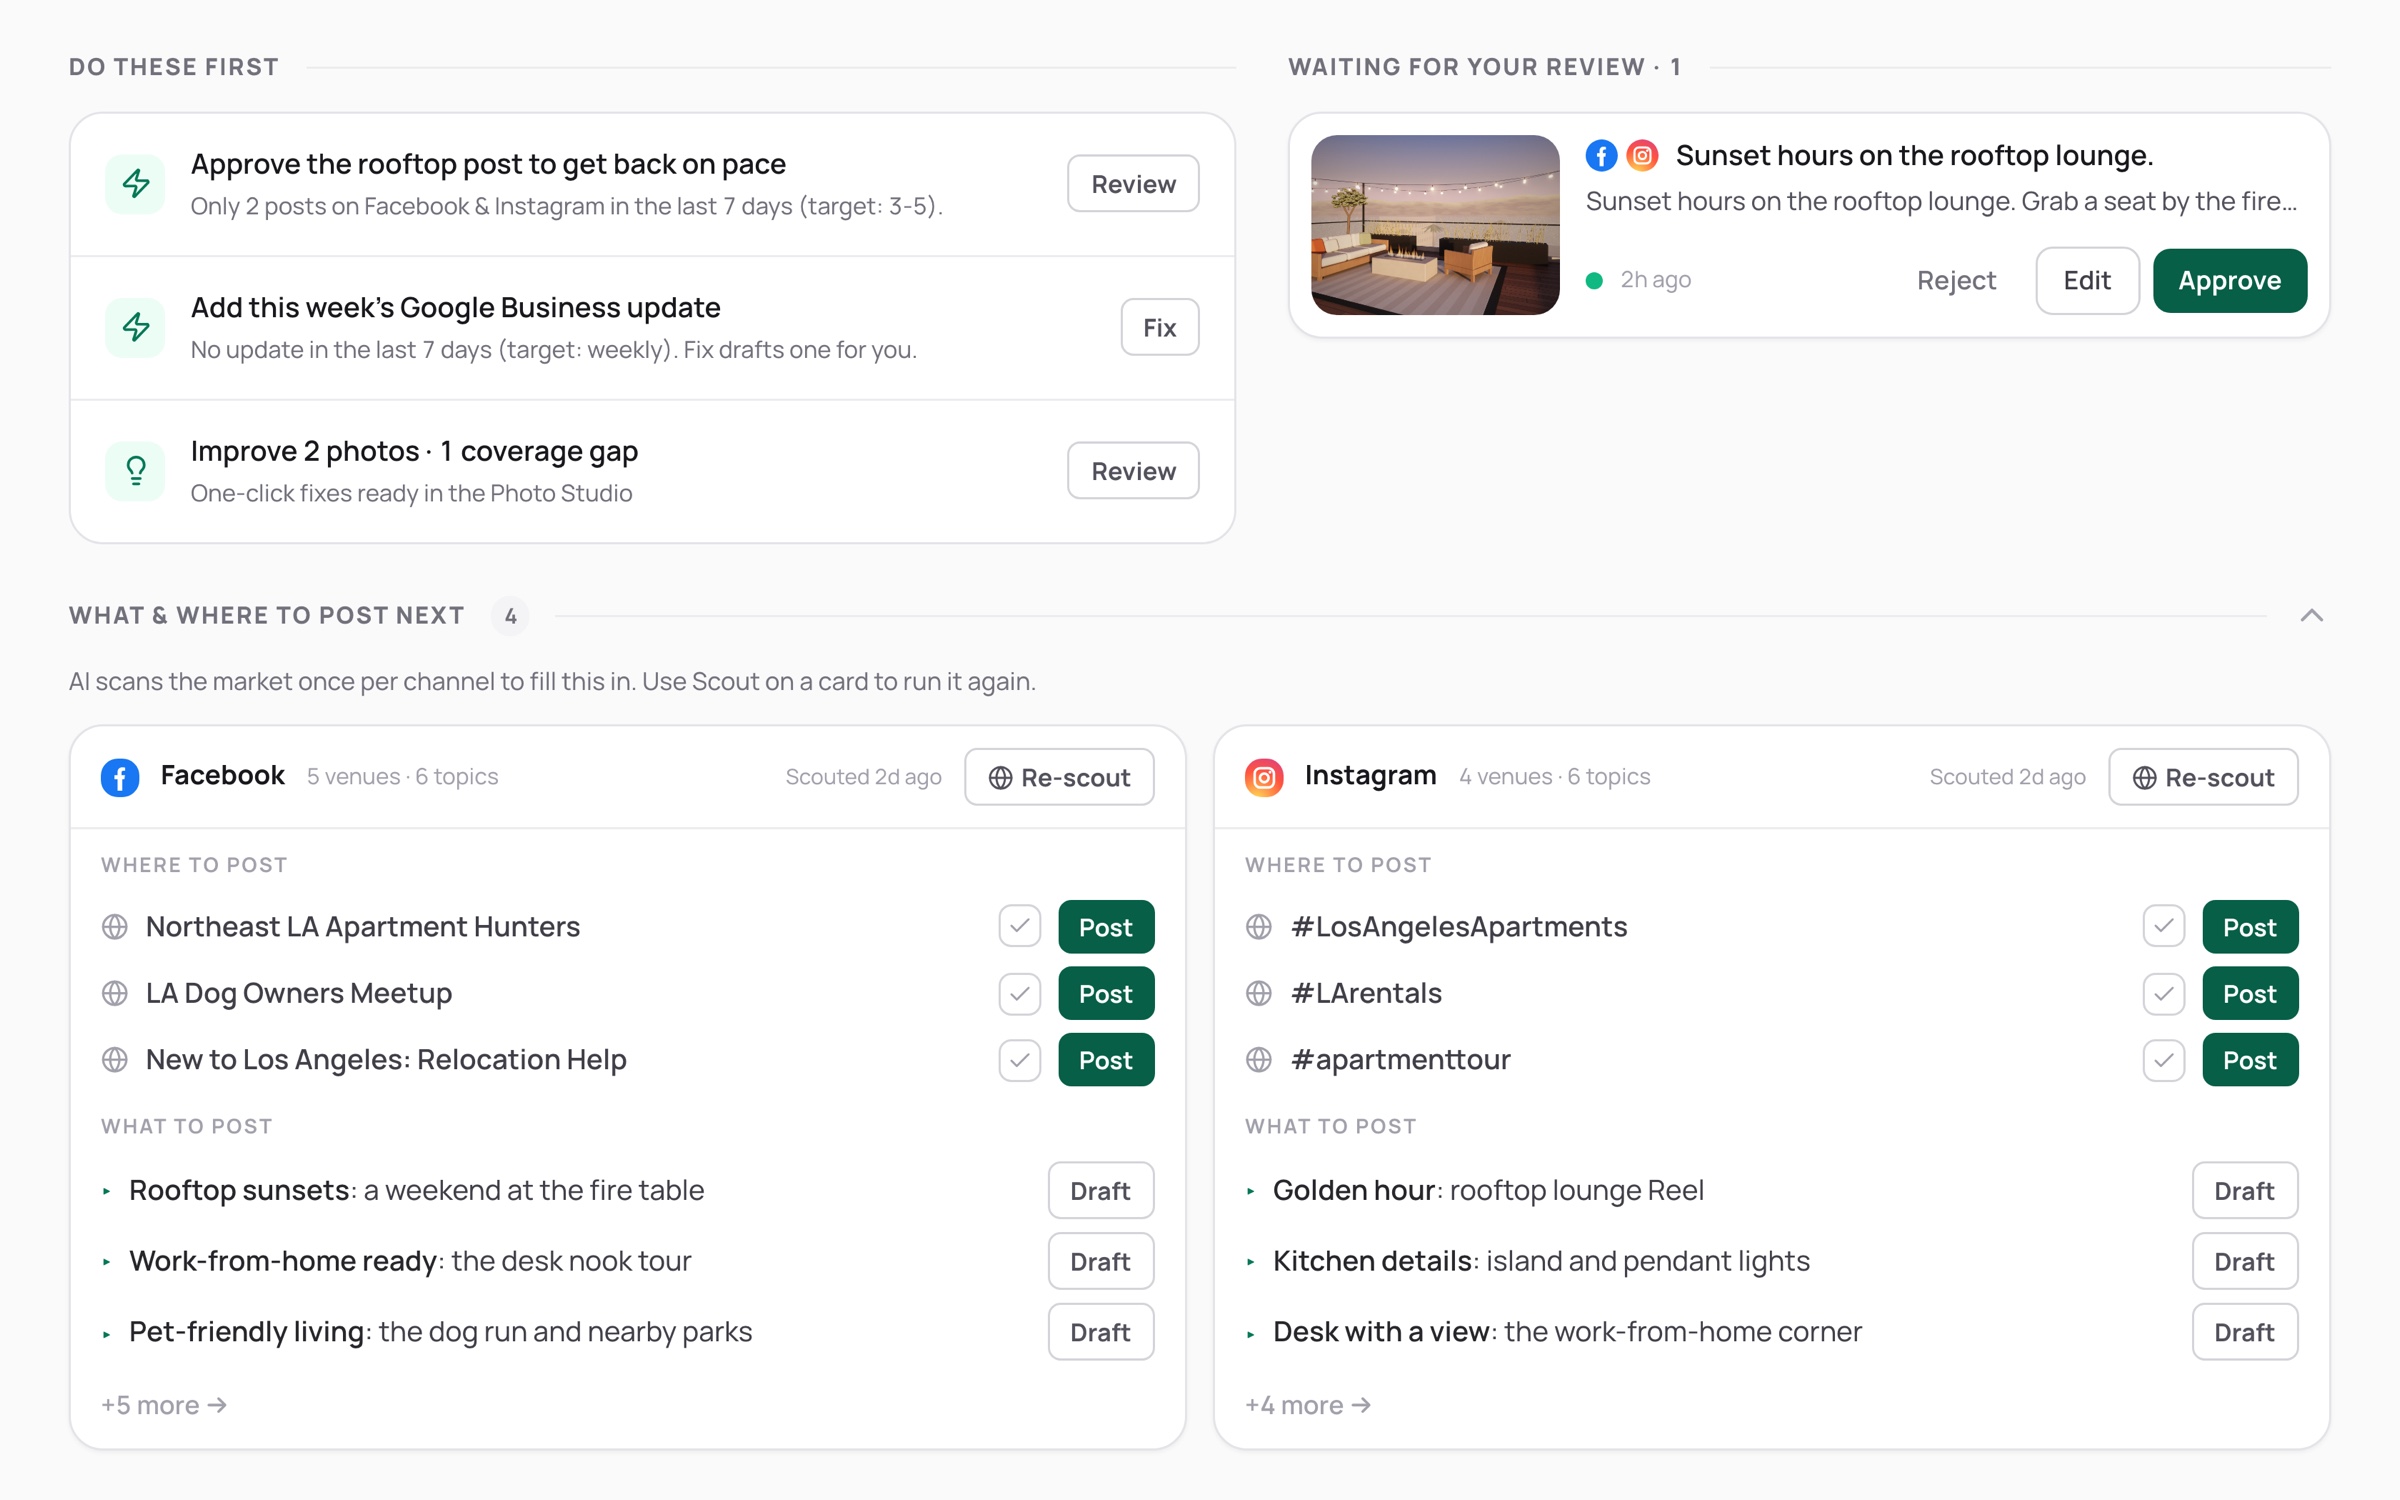Check off the #LosAngelesApartments hashtag
Viewport: 2400px width, 1500px height.
2164,927
